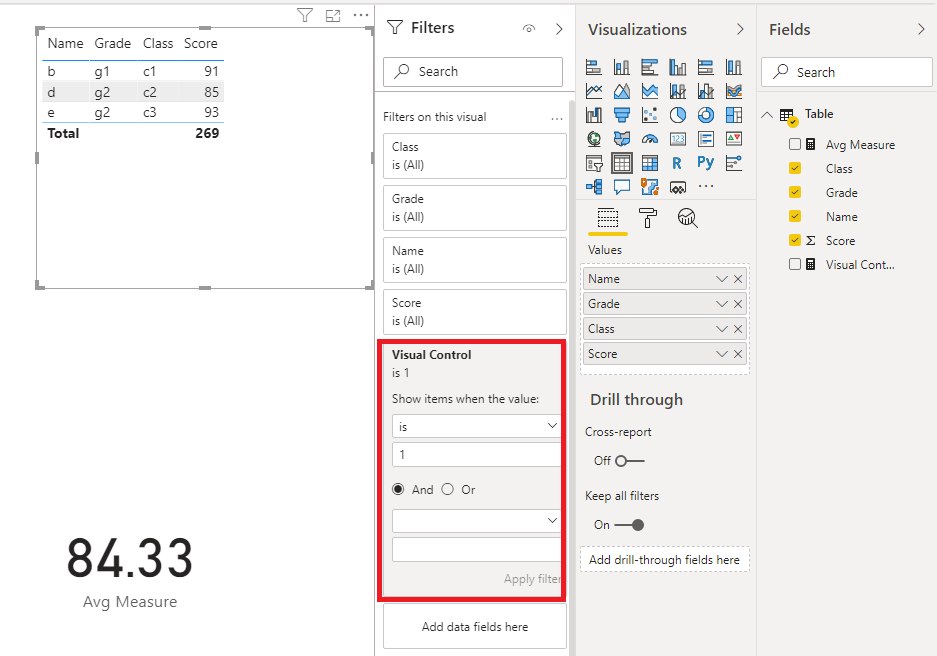
Task: Select the Stacked bar chart visualization
Action: [593, 68]
